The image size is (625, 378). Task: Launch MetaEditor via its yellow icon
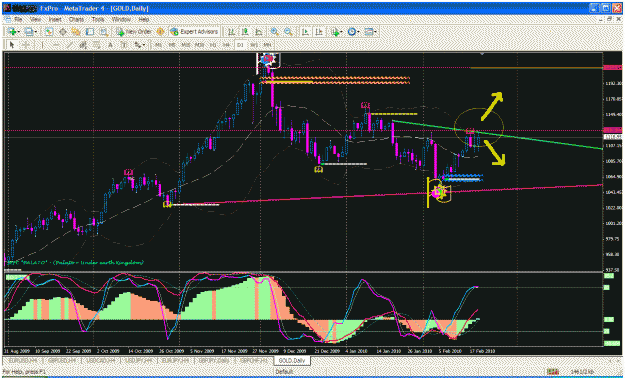[x=160, y=32]
